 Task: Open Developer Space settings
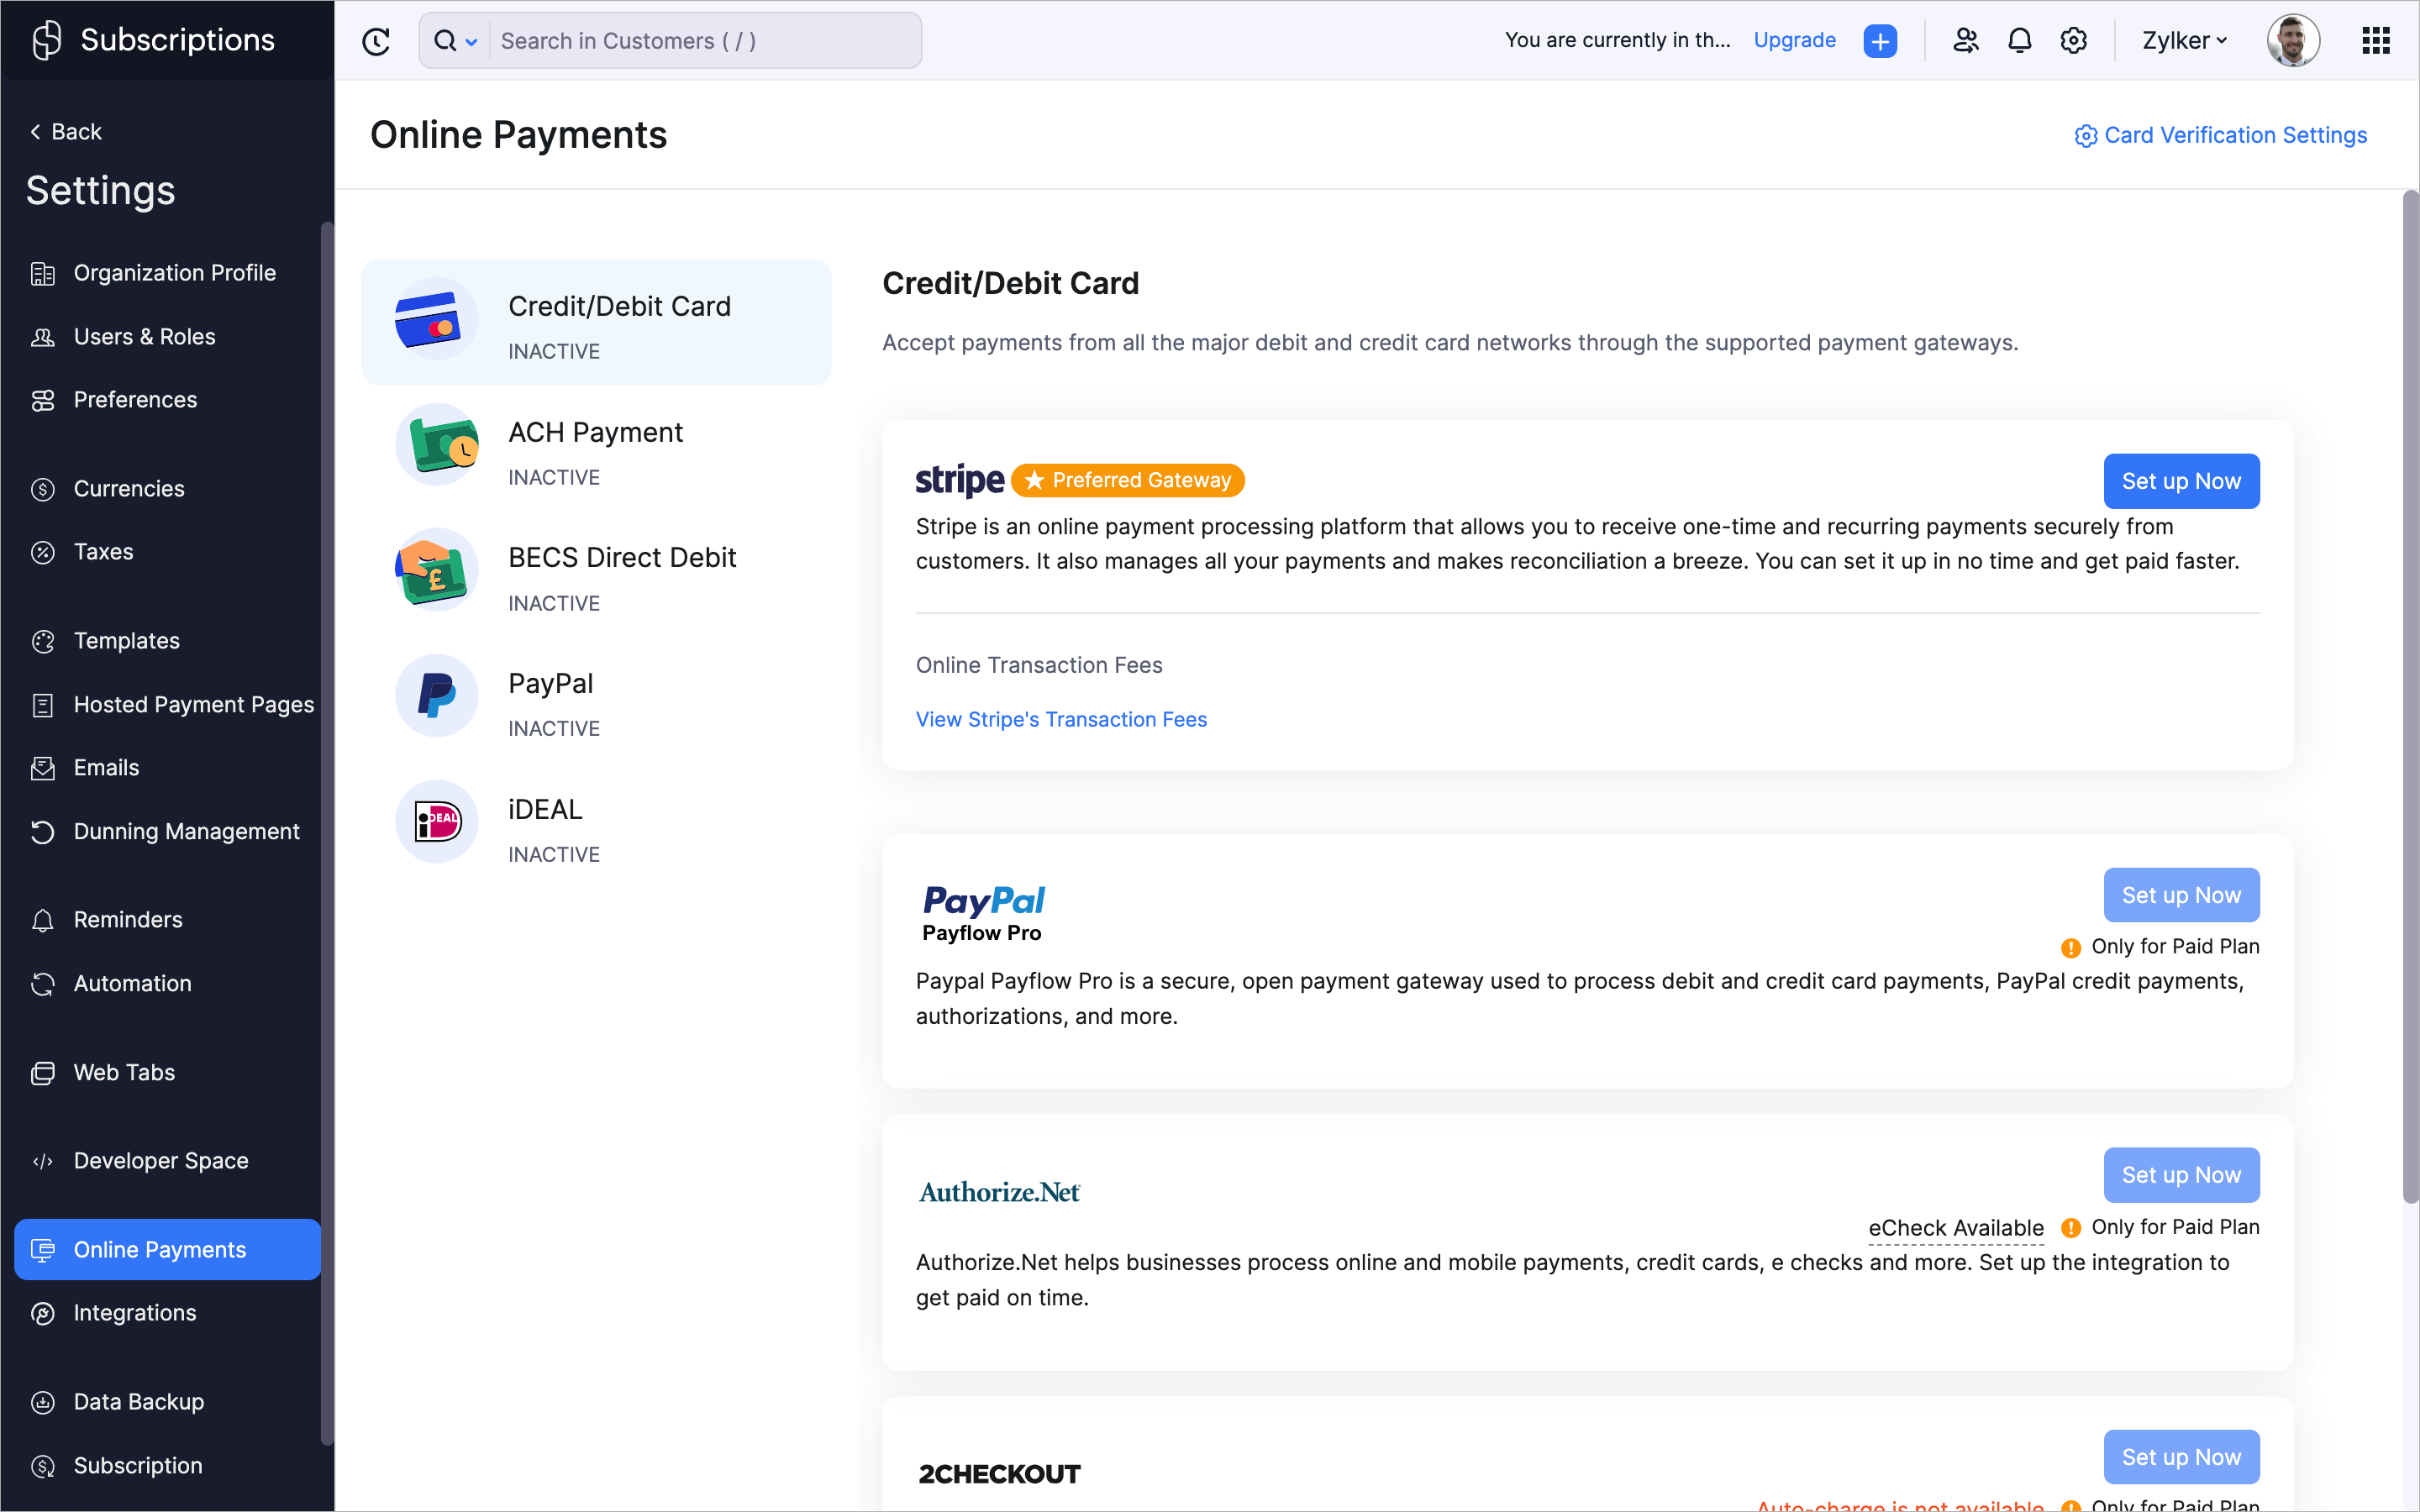click(x=167, y=1161)
